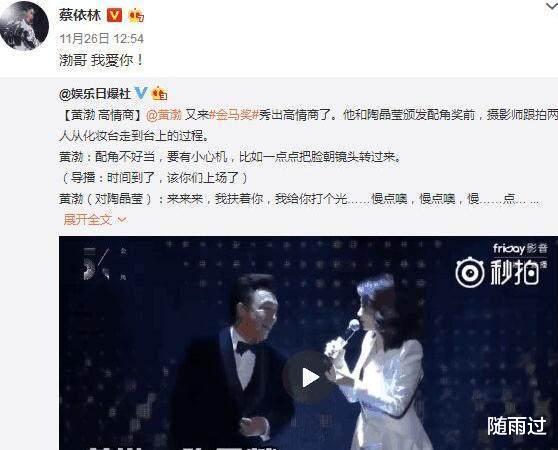Click the 随雨过 watermark text
This screenshot has width=558, height=450.
[517, 426]
